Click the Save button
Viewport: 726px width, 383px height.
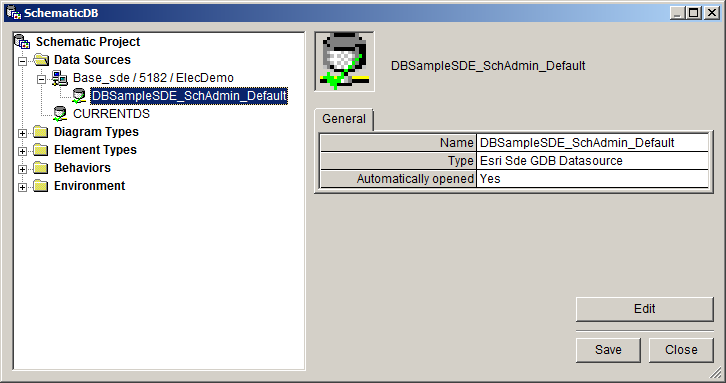608,350
